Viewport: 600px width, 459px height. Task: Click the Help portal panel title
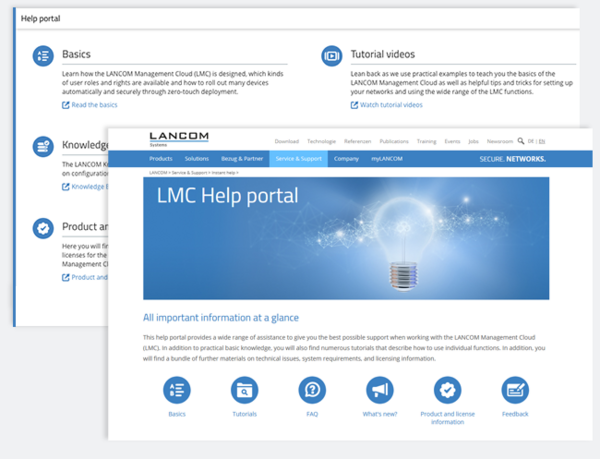click(40, 18)
